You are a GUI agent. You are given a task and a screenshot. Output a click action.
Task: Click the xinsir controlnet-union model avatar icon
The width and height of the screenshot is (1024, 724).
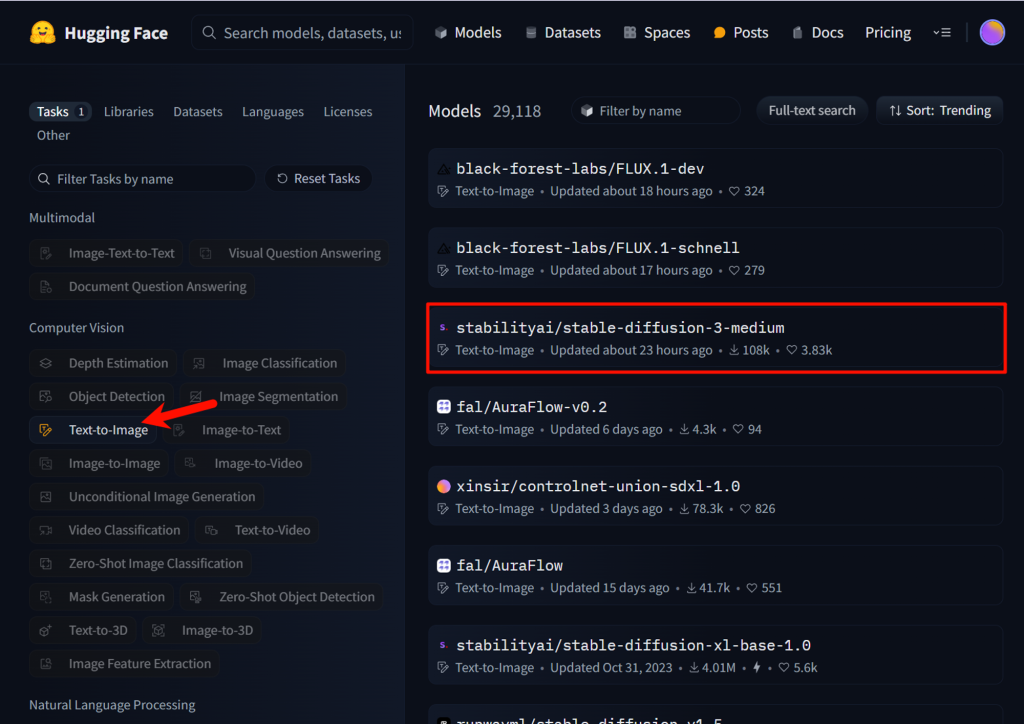tap(444, 487)
